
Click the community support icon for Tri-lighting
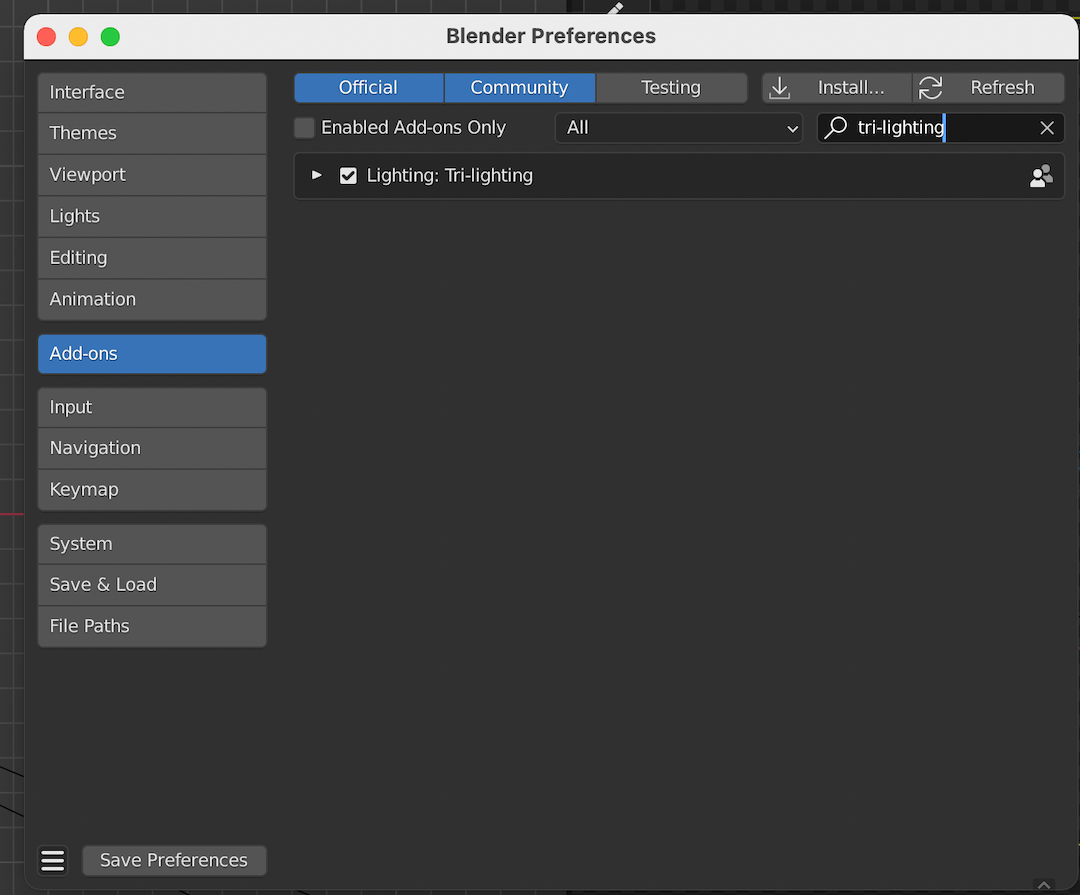(x=1041, y=176)
